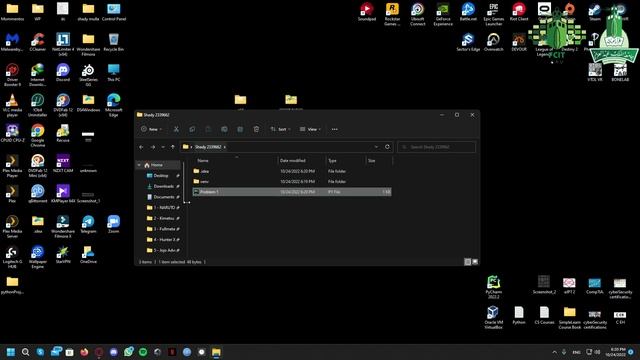Viewport: 640px width, 360px height.
Task: Select OneDrive desktop icon
Action: point(88,255)
